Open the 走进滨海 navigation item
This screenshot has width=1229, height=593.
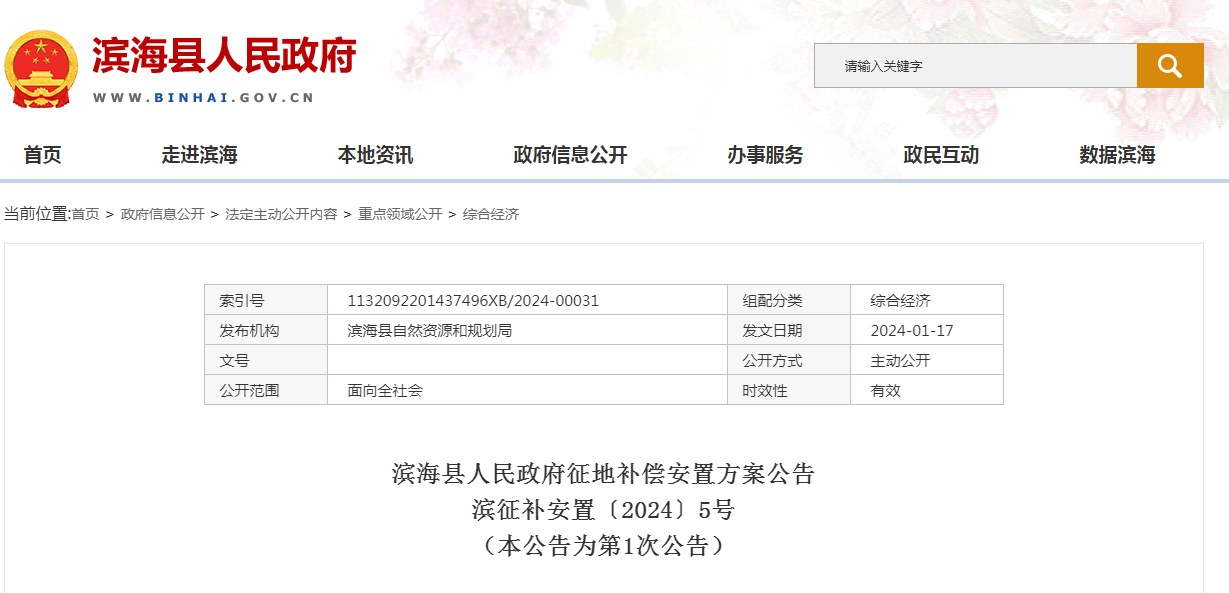(199, 155)
